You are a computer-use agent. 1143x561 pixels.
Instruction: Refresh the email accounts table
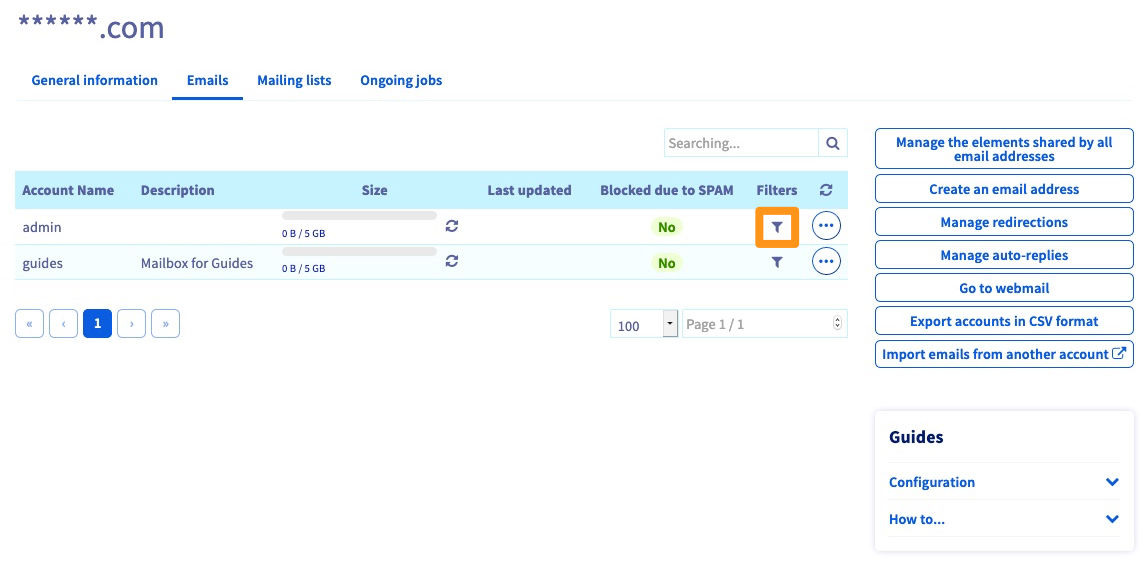point(826,190)
